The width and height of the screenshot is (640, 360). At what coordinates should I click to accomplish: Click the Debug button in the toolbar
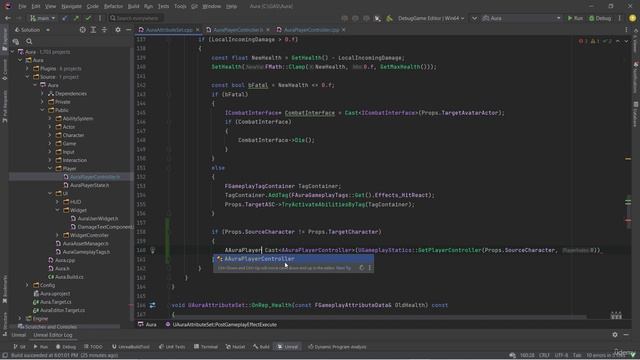coord(600,18)
